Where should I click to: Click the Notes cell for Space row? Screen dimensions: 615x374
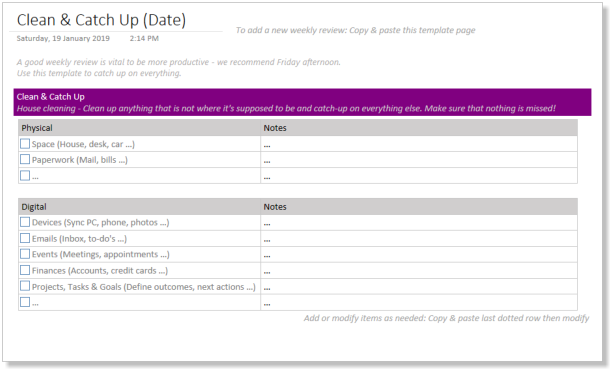(419, 144)
